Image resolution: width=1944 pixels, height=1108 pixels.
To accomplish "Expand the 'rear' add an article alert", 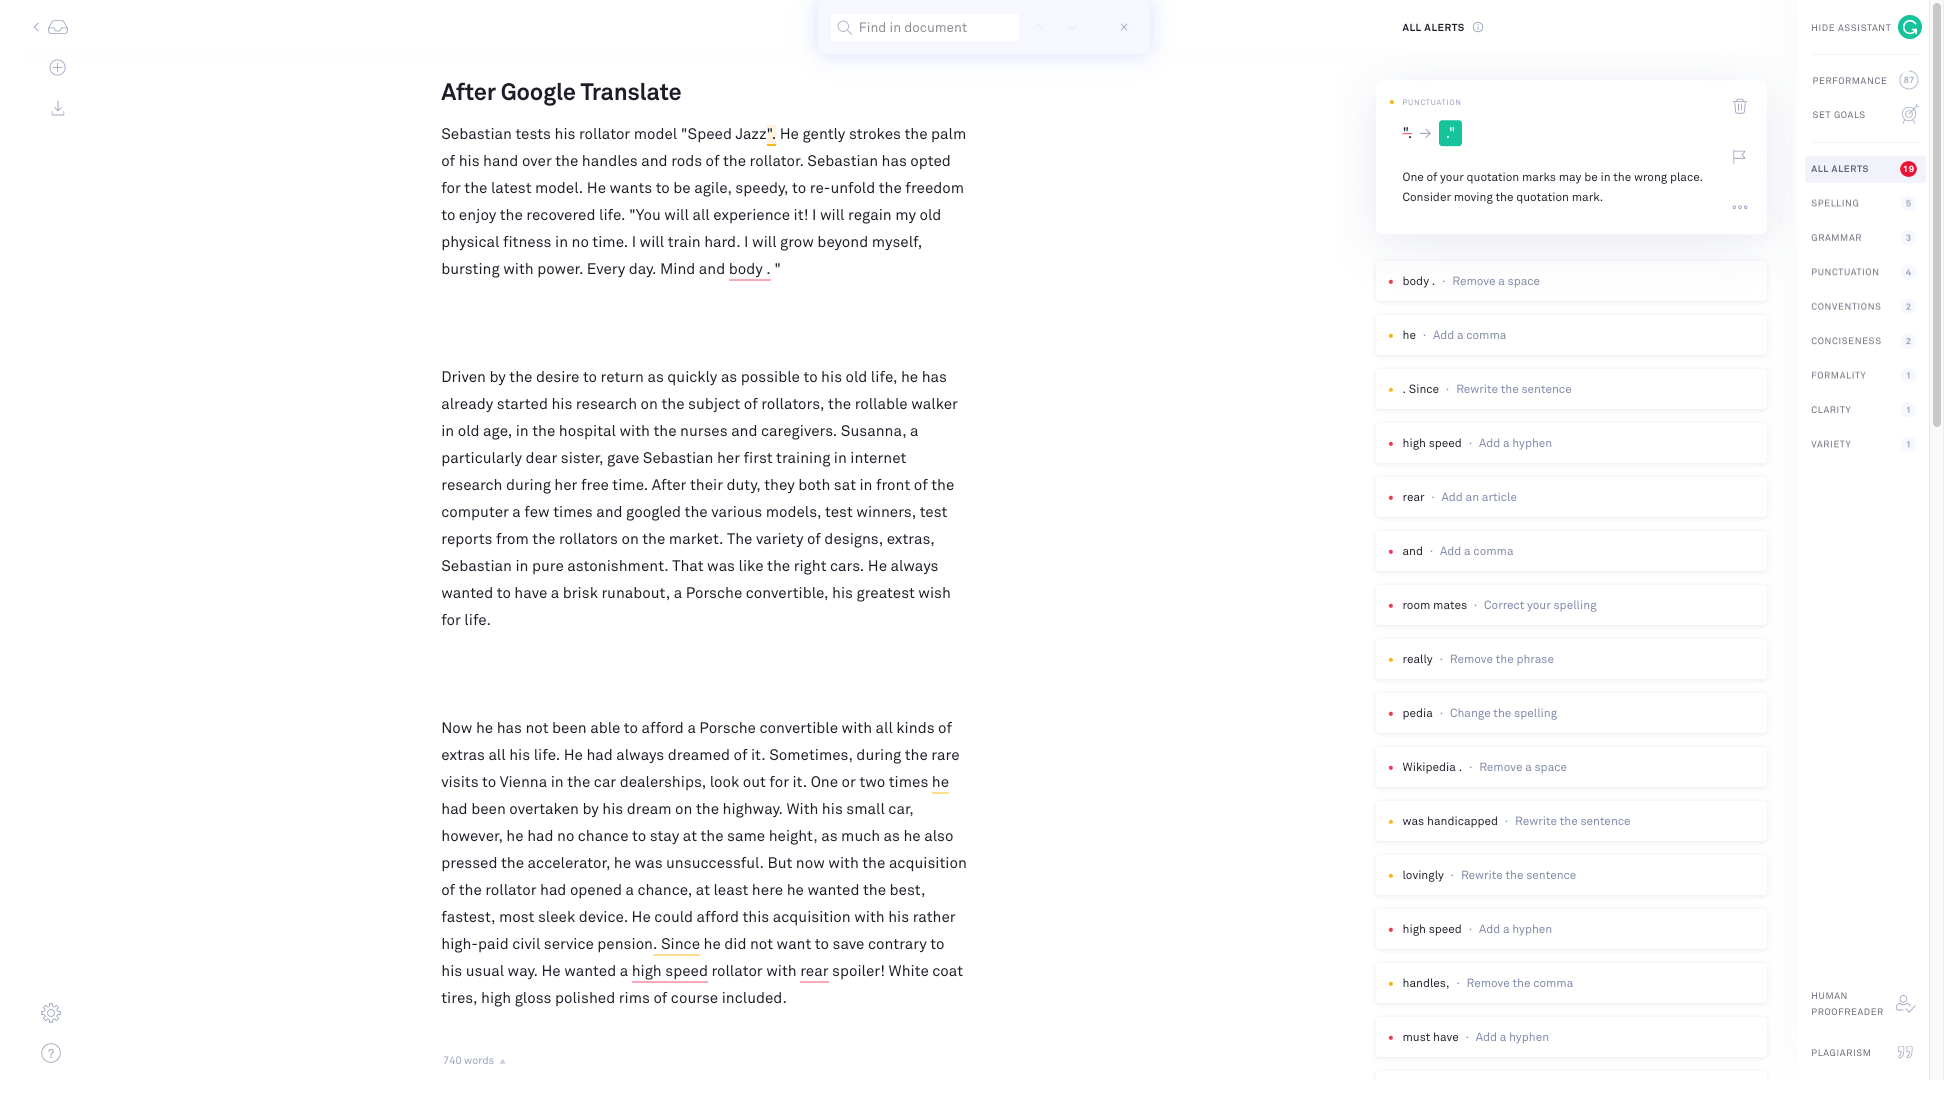I will click(x=1571, y=497).
